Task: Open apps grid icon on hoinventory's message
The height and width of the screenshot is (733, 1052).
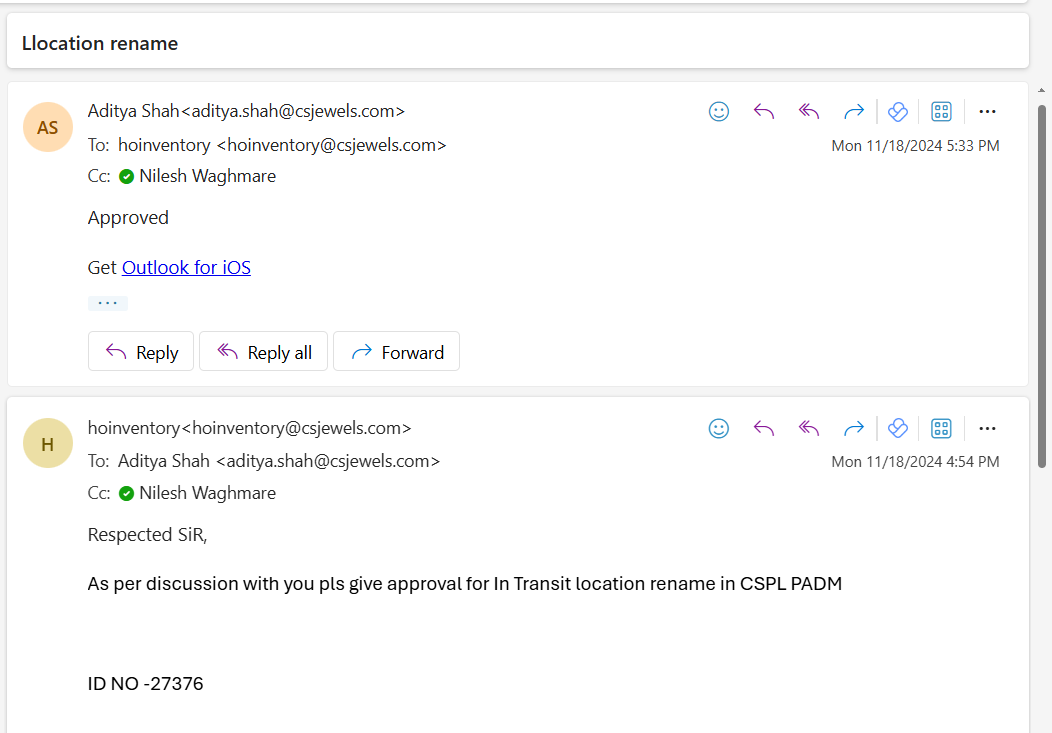Action: [x=941, y=429]
